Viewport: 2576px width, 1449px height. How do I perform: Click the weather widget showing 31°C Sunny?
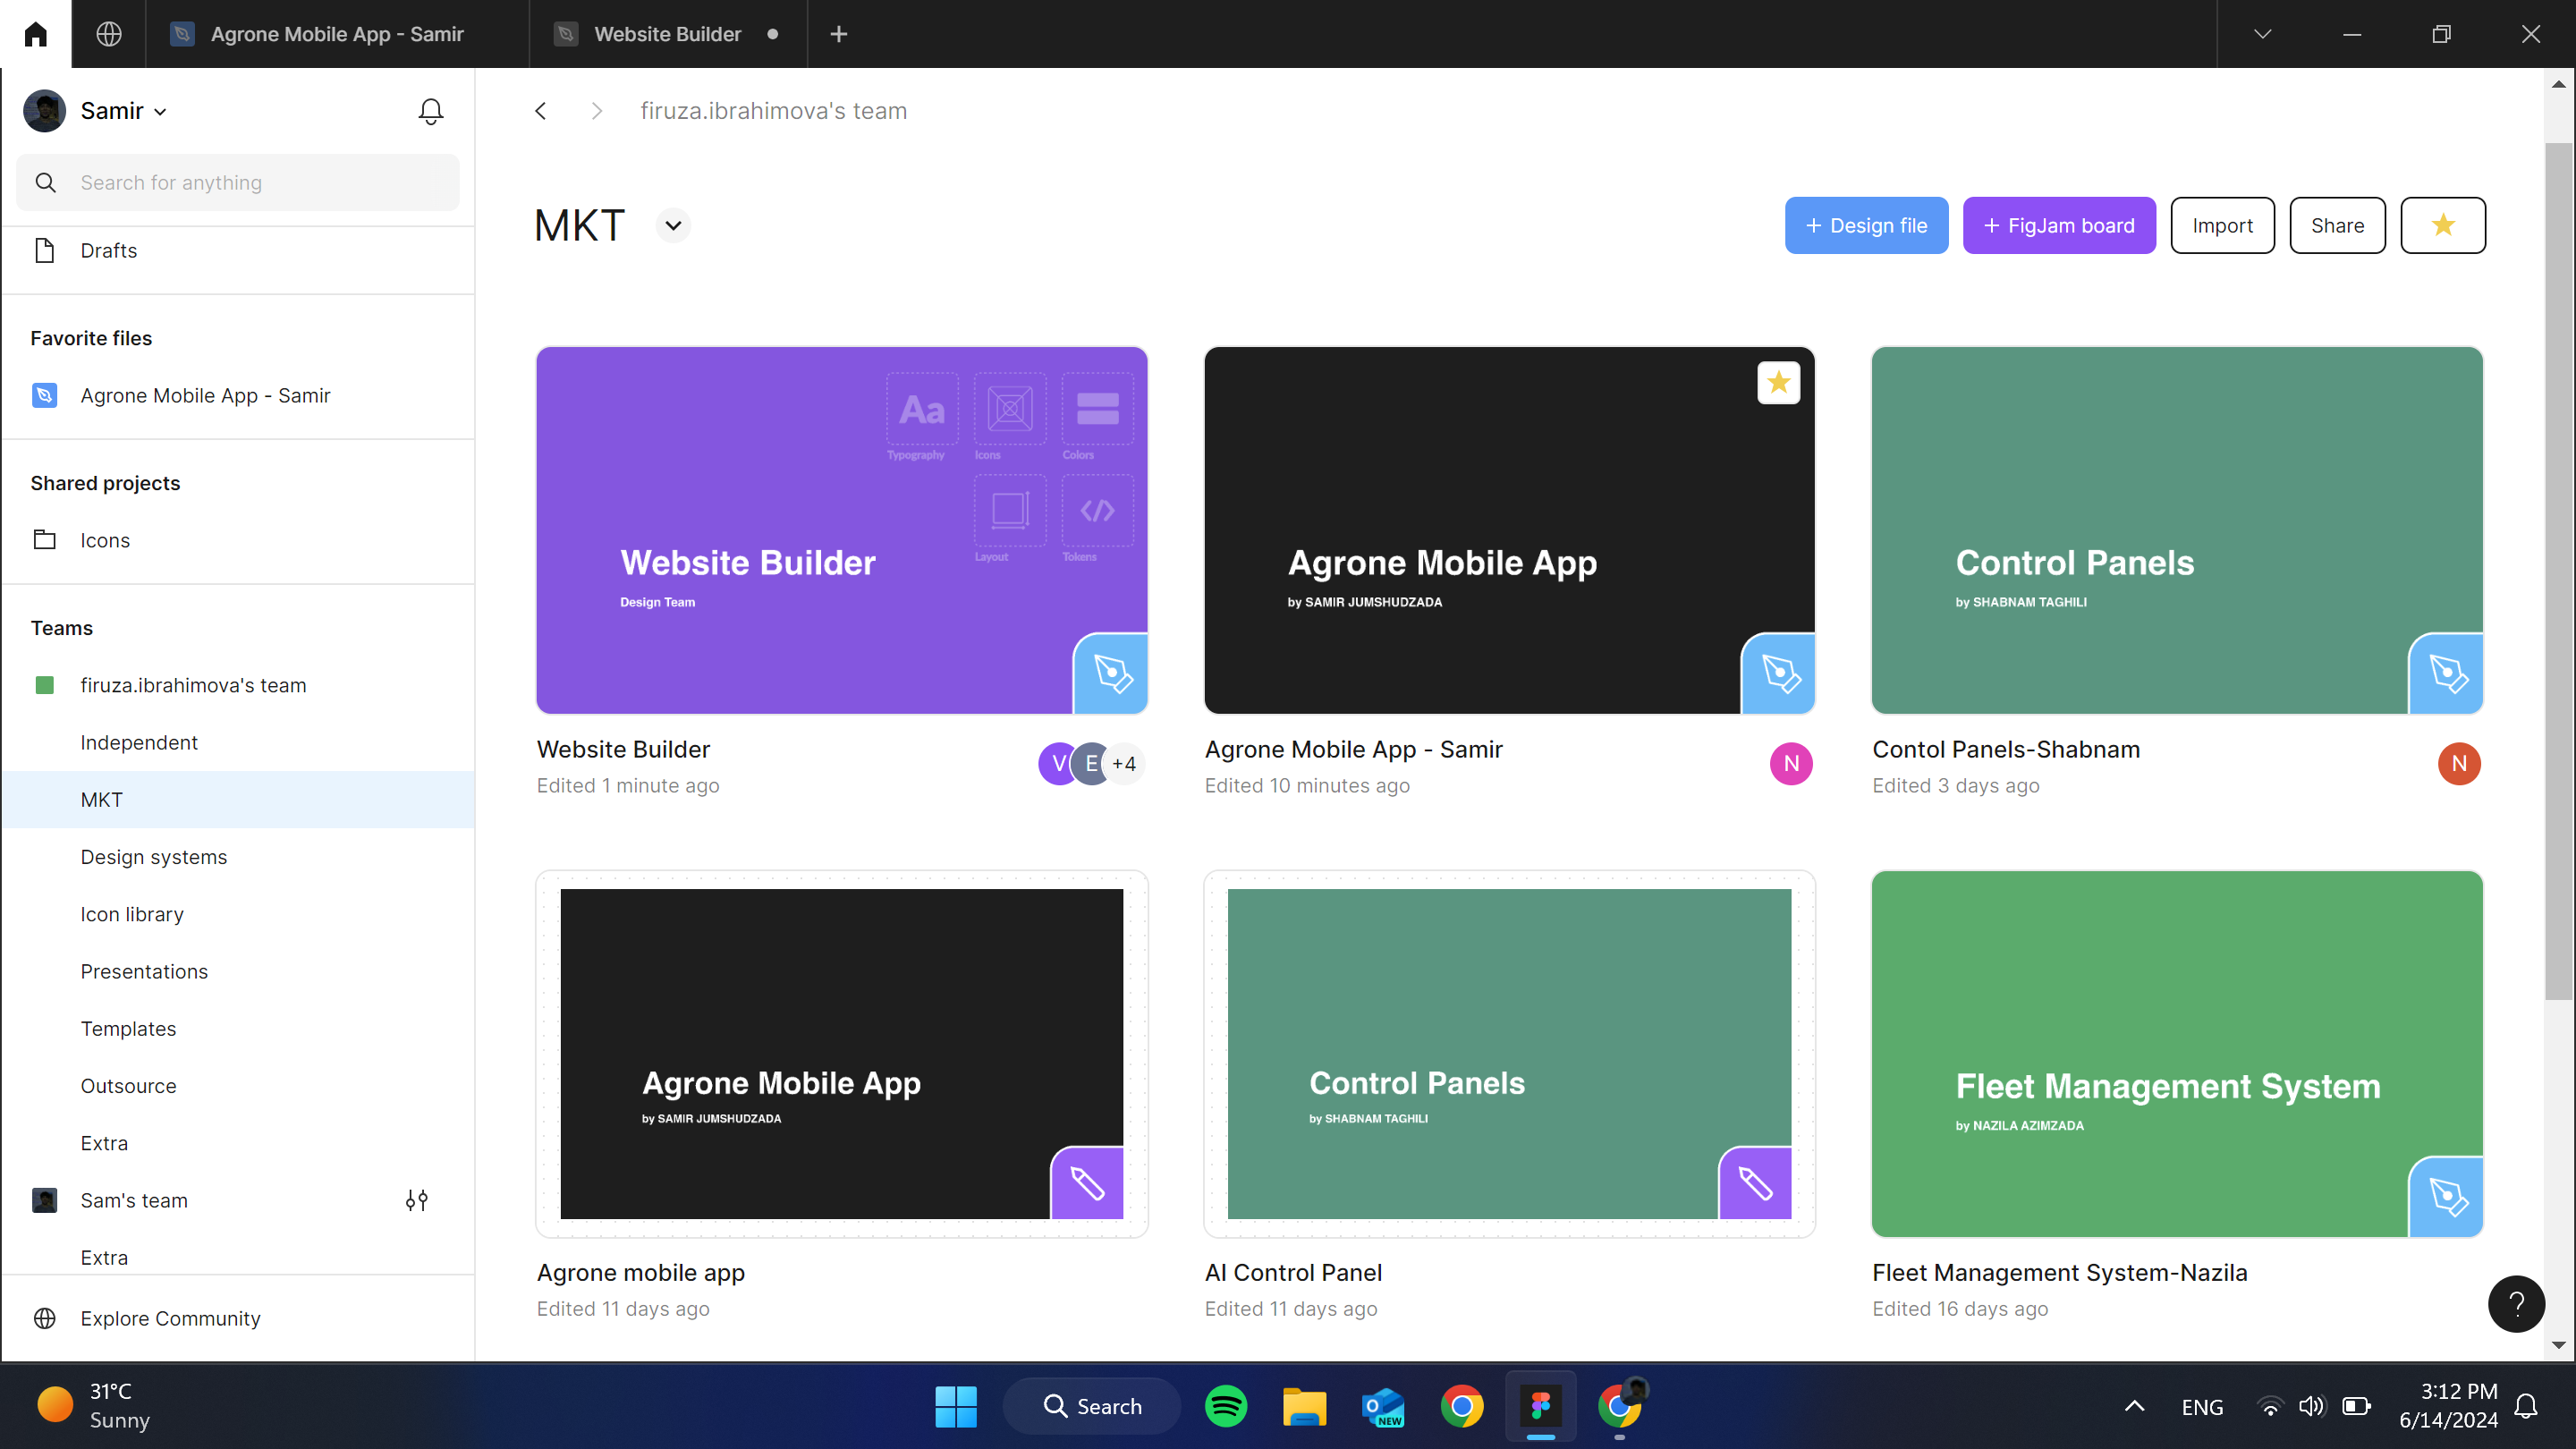tap(95, 1406)
